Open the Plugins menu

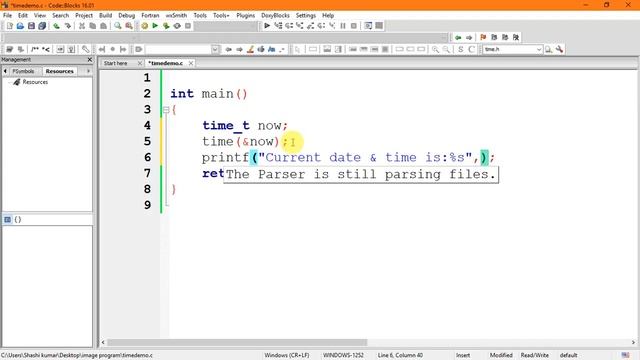coord(245,15)
